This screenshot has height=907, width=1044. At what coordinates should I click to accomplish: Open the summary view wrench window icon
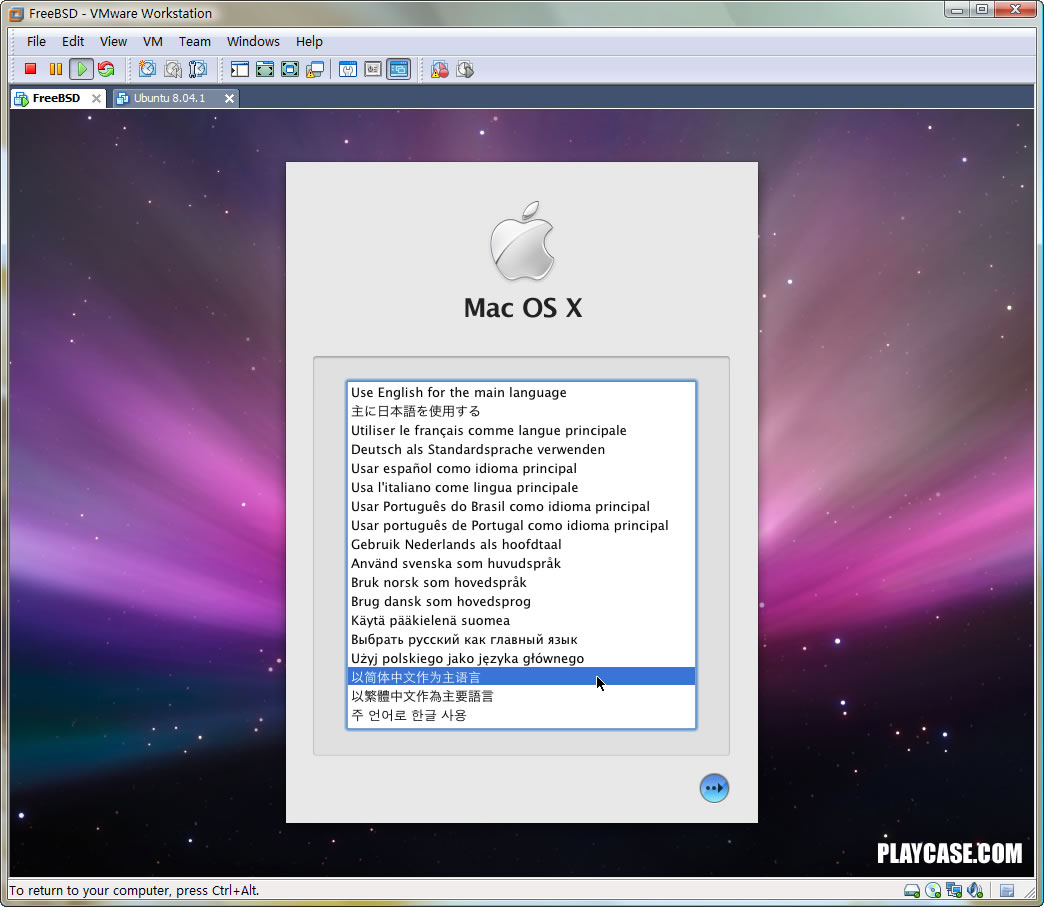[348, 69]
